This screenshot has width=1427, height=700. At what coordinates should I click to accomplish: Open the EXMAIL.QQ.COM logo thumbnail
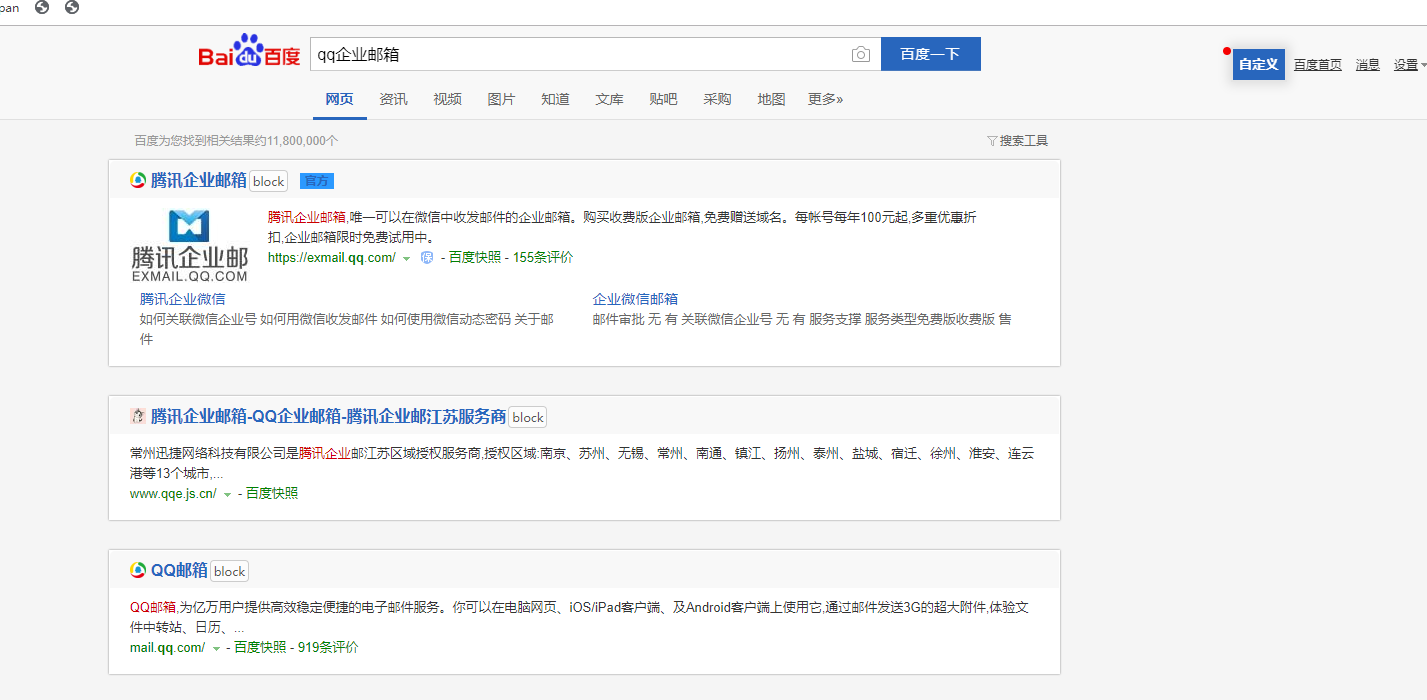(189, 245)
